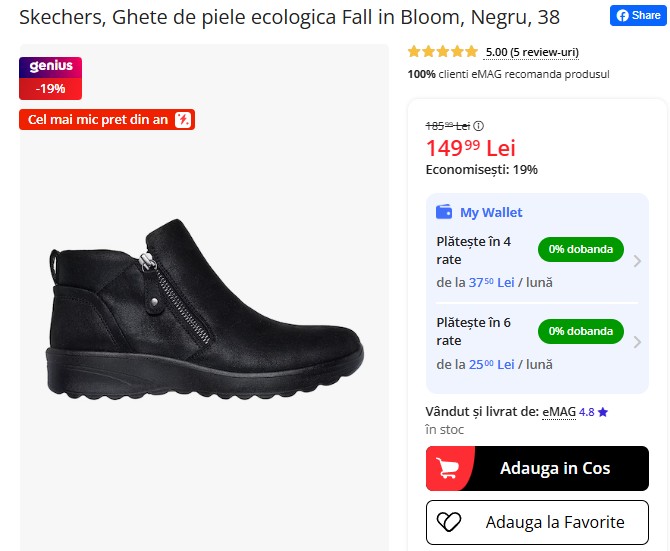Screen dimensions: 670x551
Task: Click the 0% dobanda badge for 6 rate
Action: click(580, 331)
